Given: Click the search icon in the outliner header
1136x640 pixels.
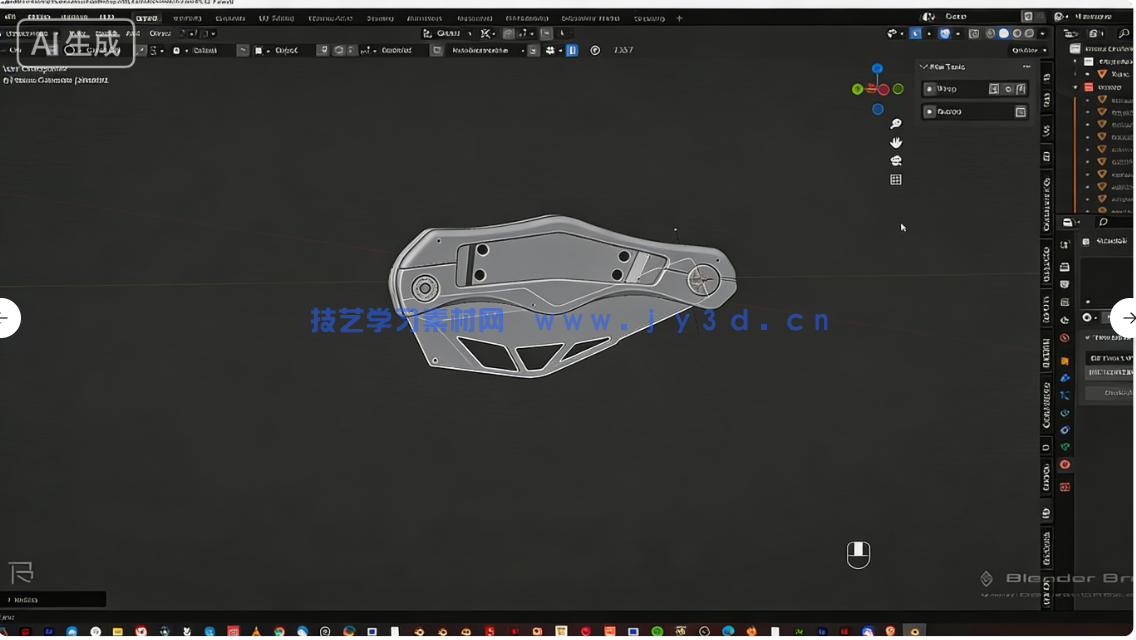Looking at the screenshot, I should pos(1123,34).
